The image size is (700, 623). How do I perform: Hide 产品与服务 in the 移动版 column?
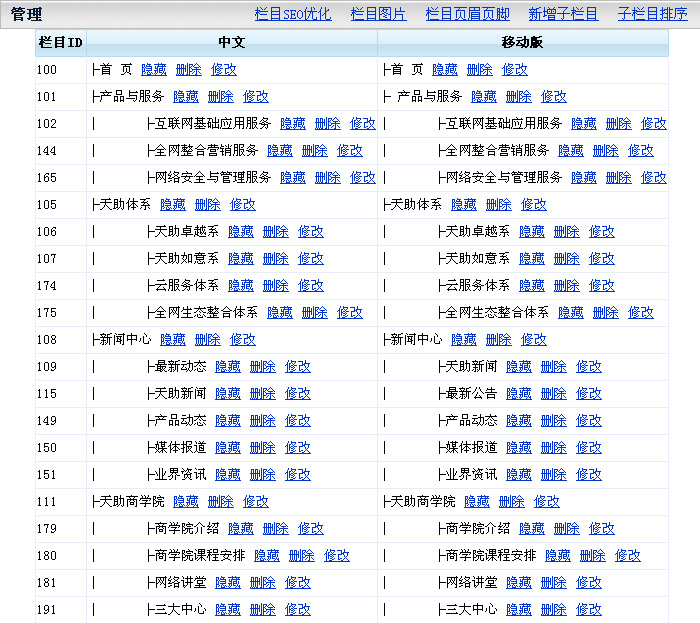[x=484, y=97]
